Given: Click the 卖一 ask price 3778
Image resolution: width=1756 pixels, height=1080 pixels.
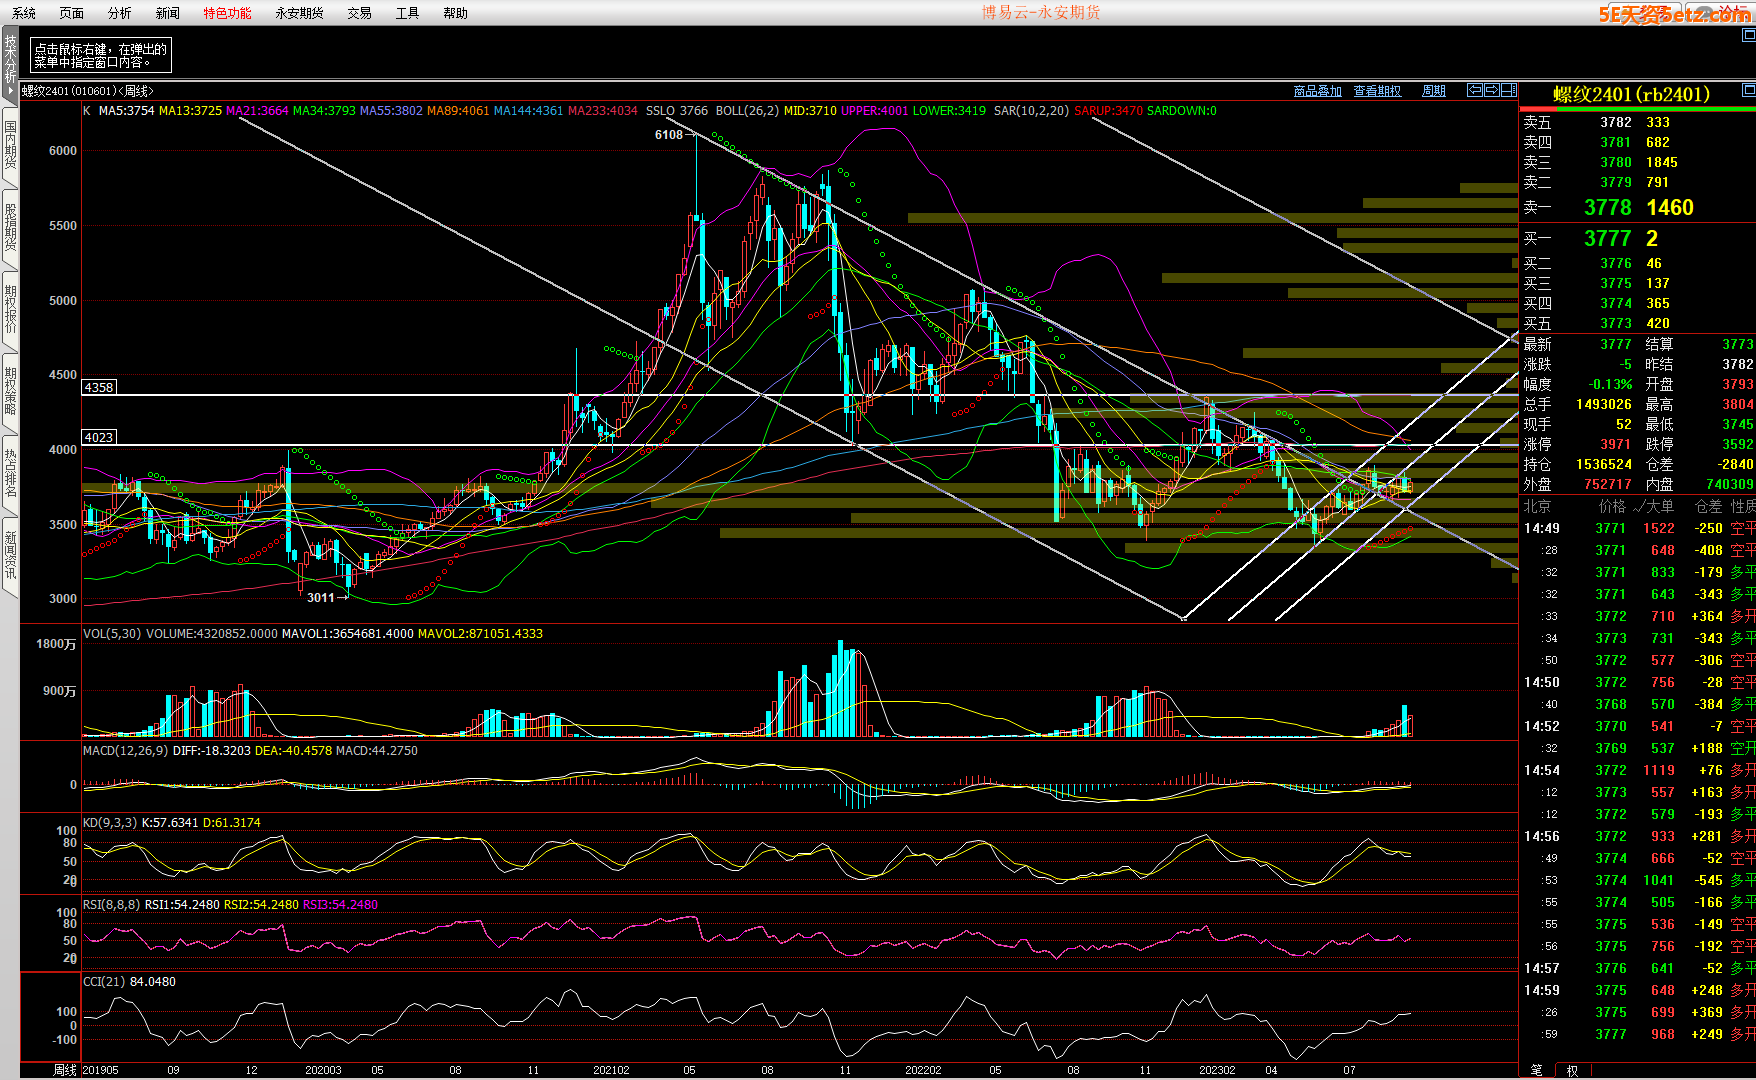Looking at the screenshot, I should [1607, 207].
